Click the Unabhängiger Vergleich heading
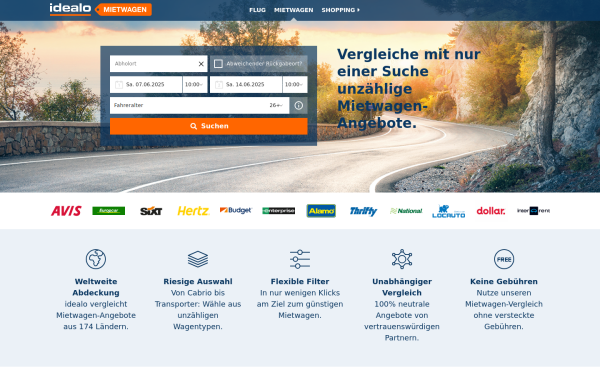600x375 pixels. (402, 287)
